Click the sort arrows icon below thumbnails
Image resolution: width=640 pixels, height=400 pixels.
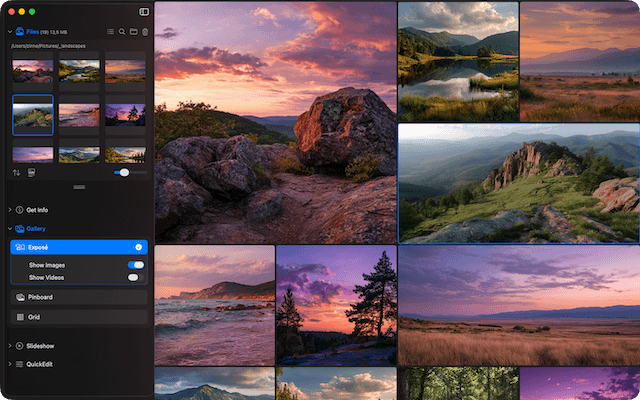16,172
